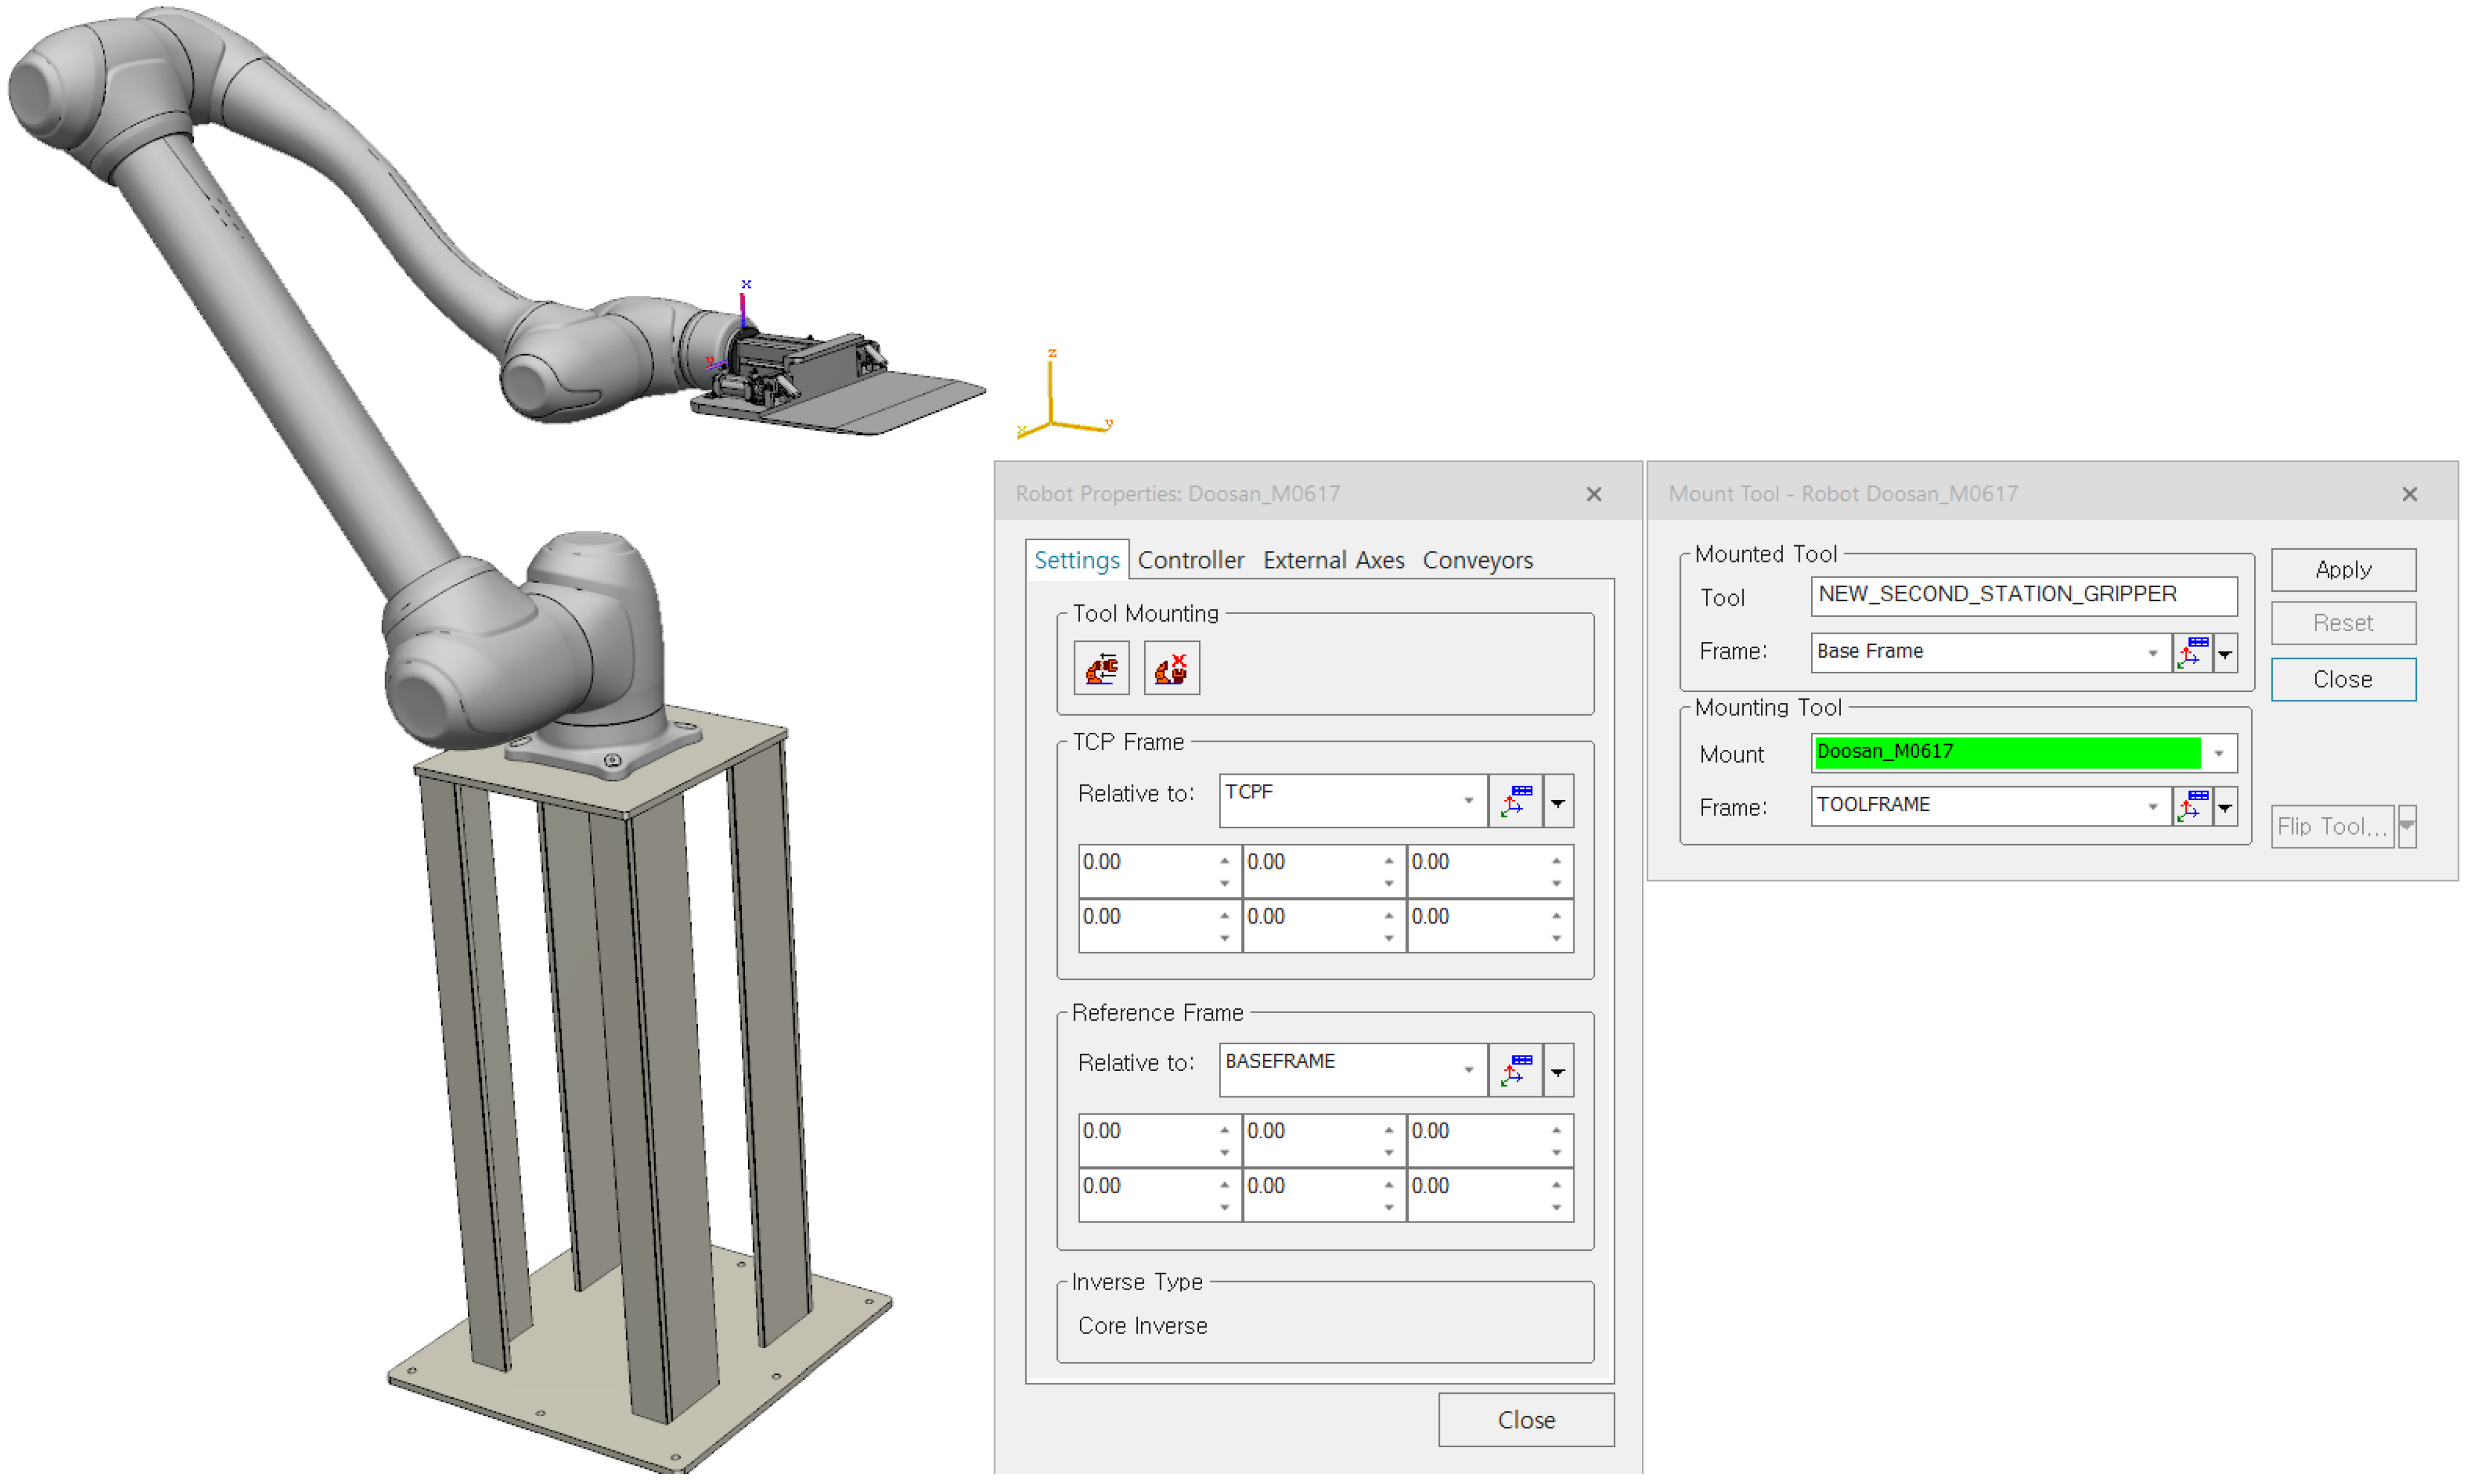Open arrow menu next to TCPF frame picker

click(x=1557, y=802)
